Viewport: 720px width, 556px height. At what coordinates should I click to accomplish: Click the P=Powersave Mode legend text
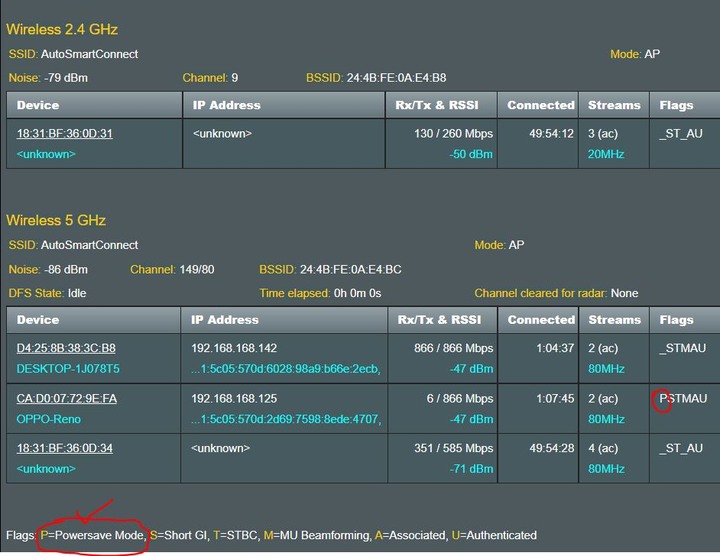point(93,535)
